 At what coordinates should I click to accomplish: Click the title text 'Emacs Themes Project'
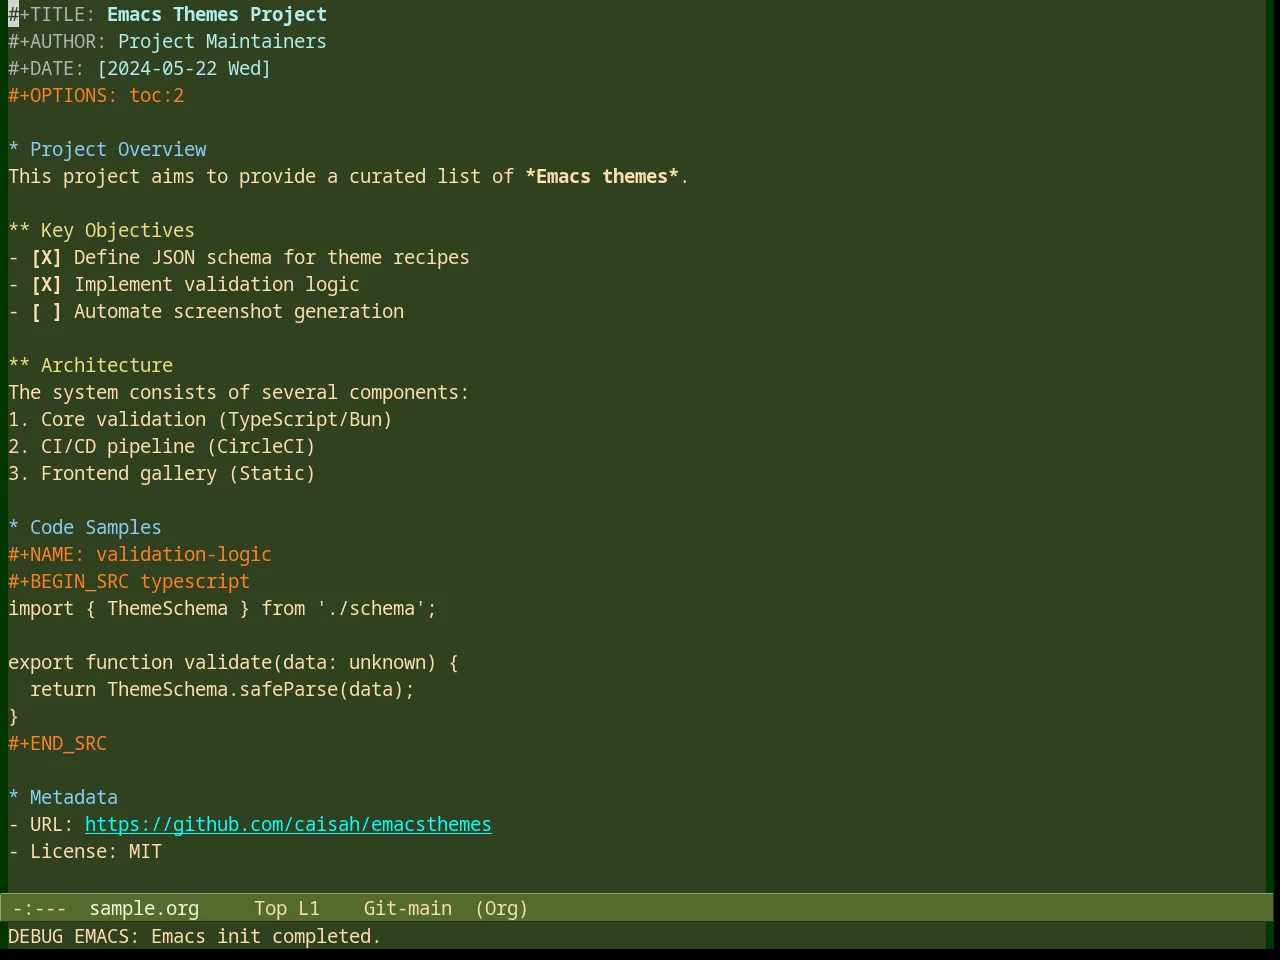click(217, 15)
